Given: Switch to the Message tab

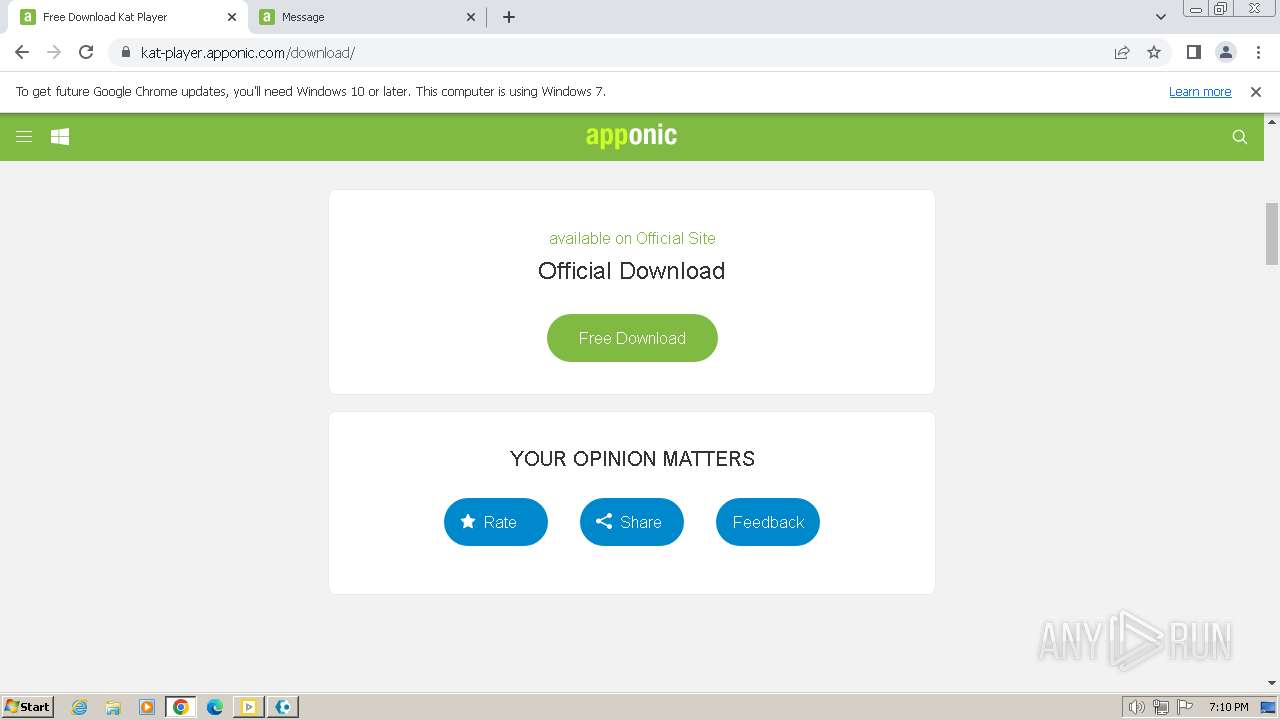Looking at the screenshot, I should (367, 17).
